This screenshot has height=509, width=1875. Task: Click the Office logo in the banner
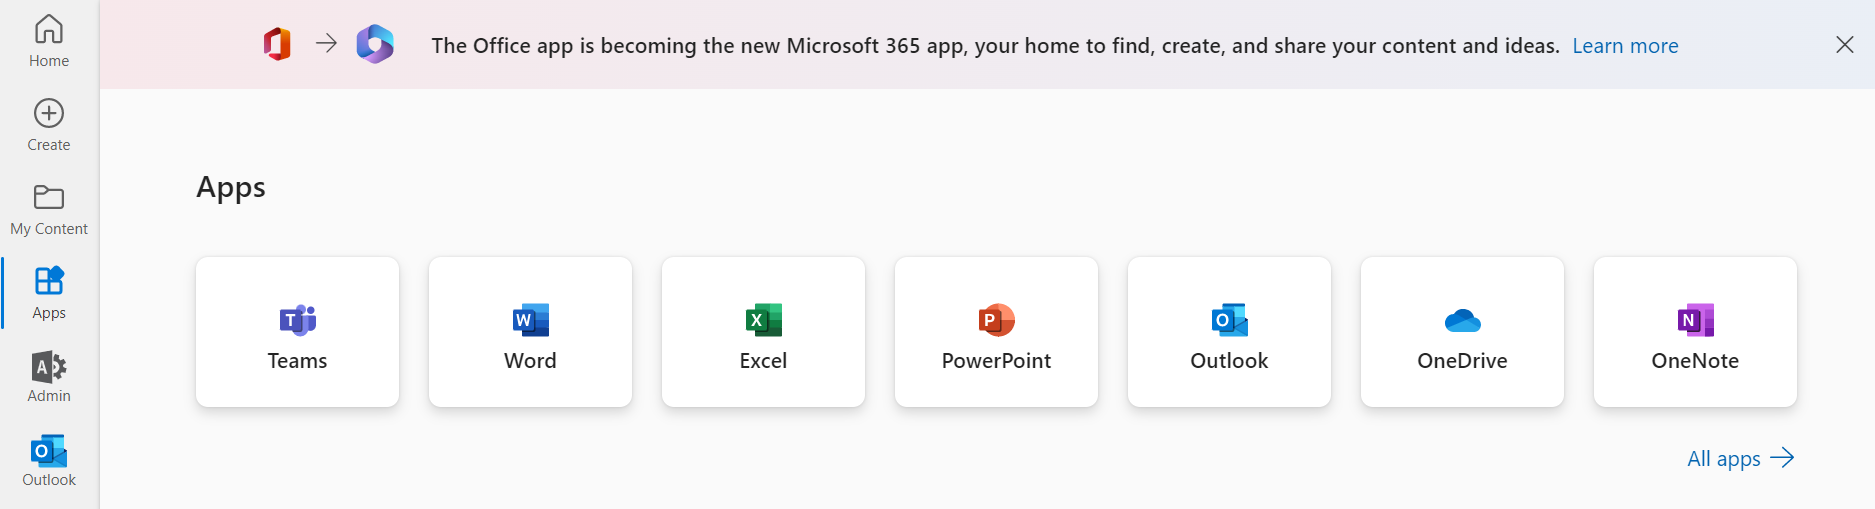coord(277,44)
